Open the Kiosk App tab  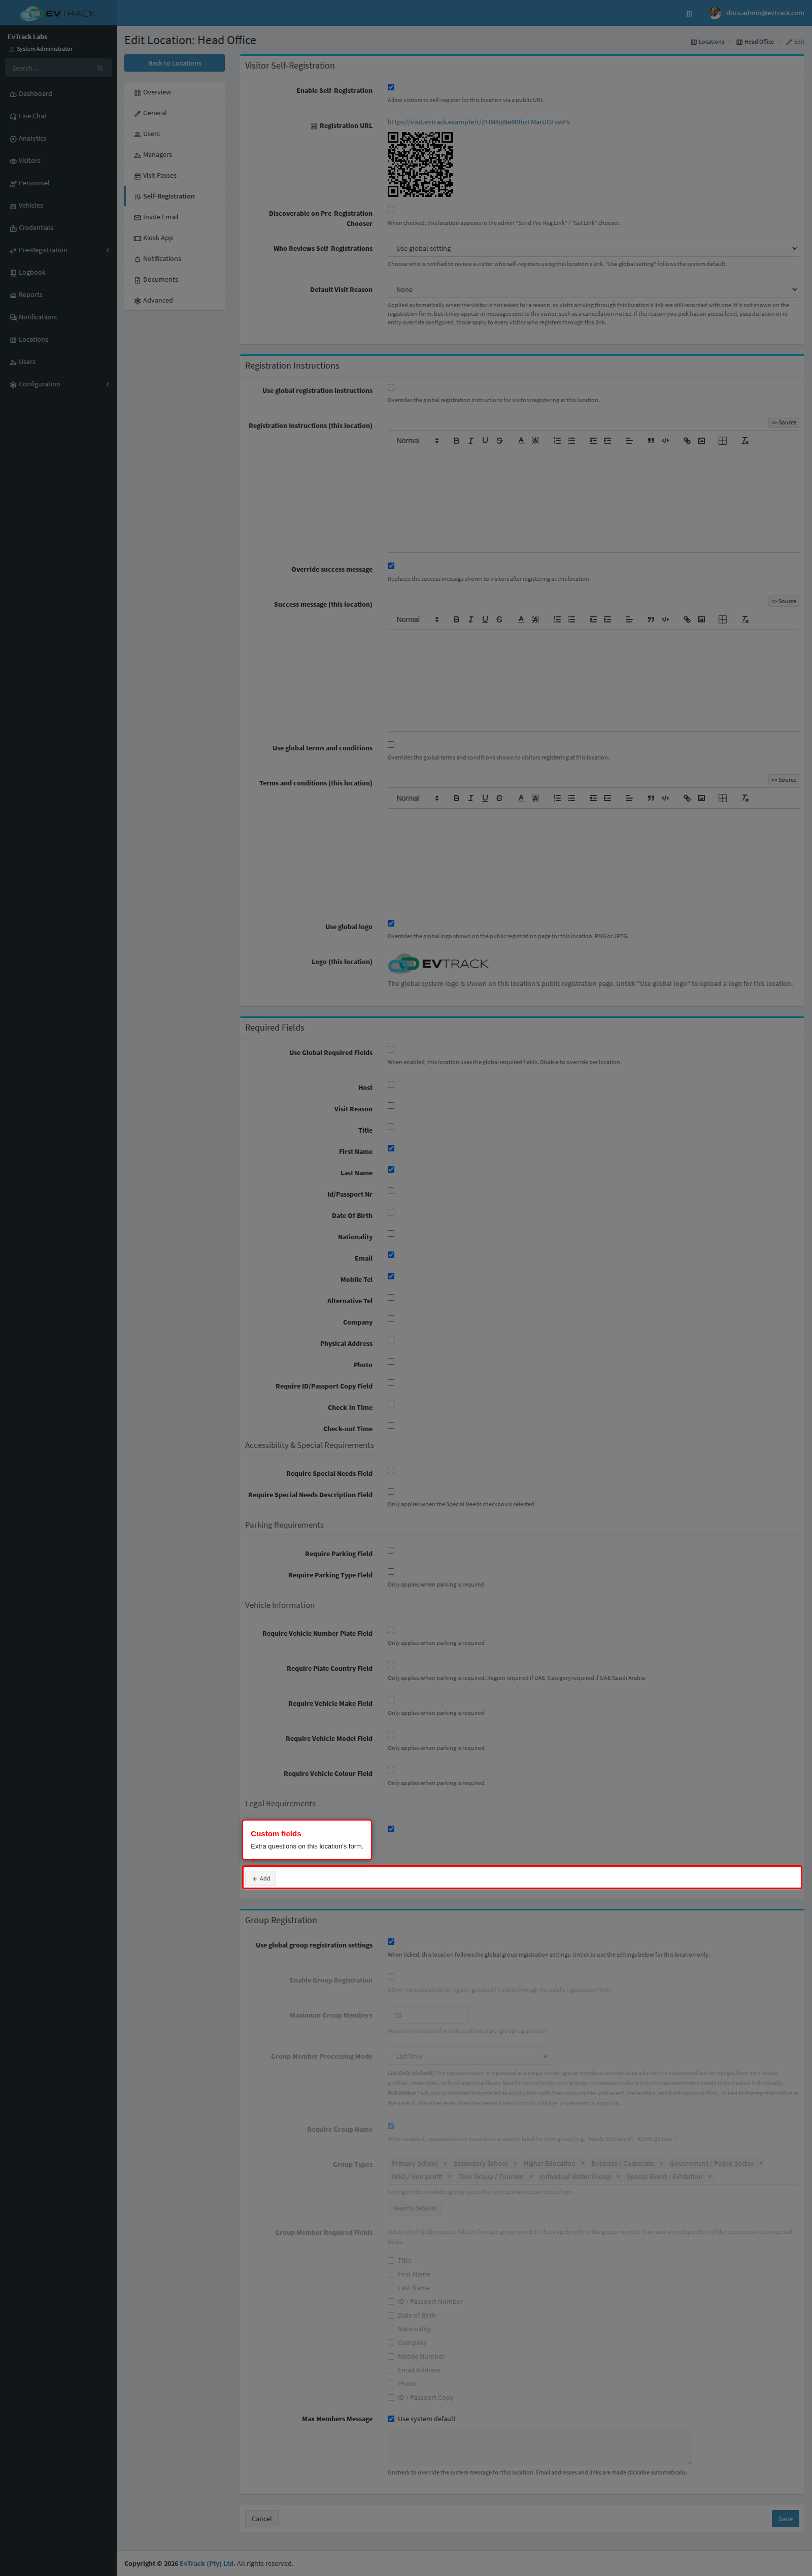pos(174,238)
